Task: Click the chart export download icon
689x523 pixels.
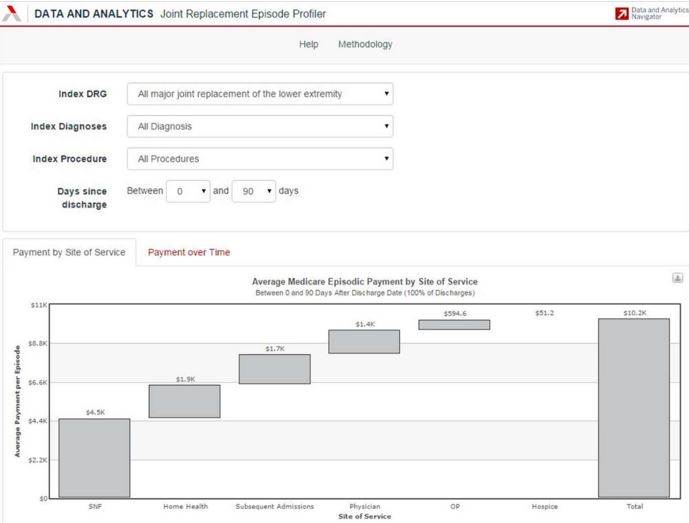Action: click(677, 278)
